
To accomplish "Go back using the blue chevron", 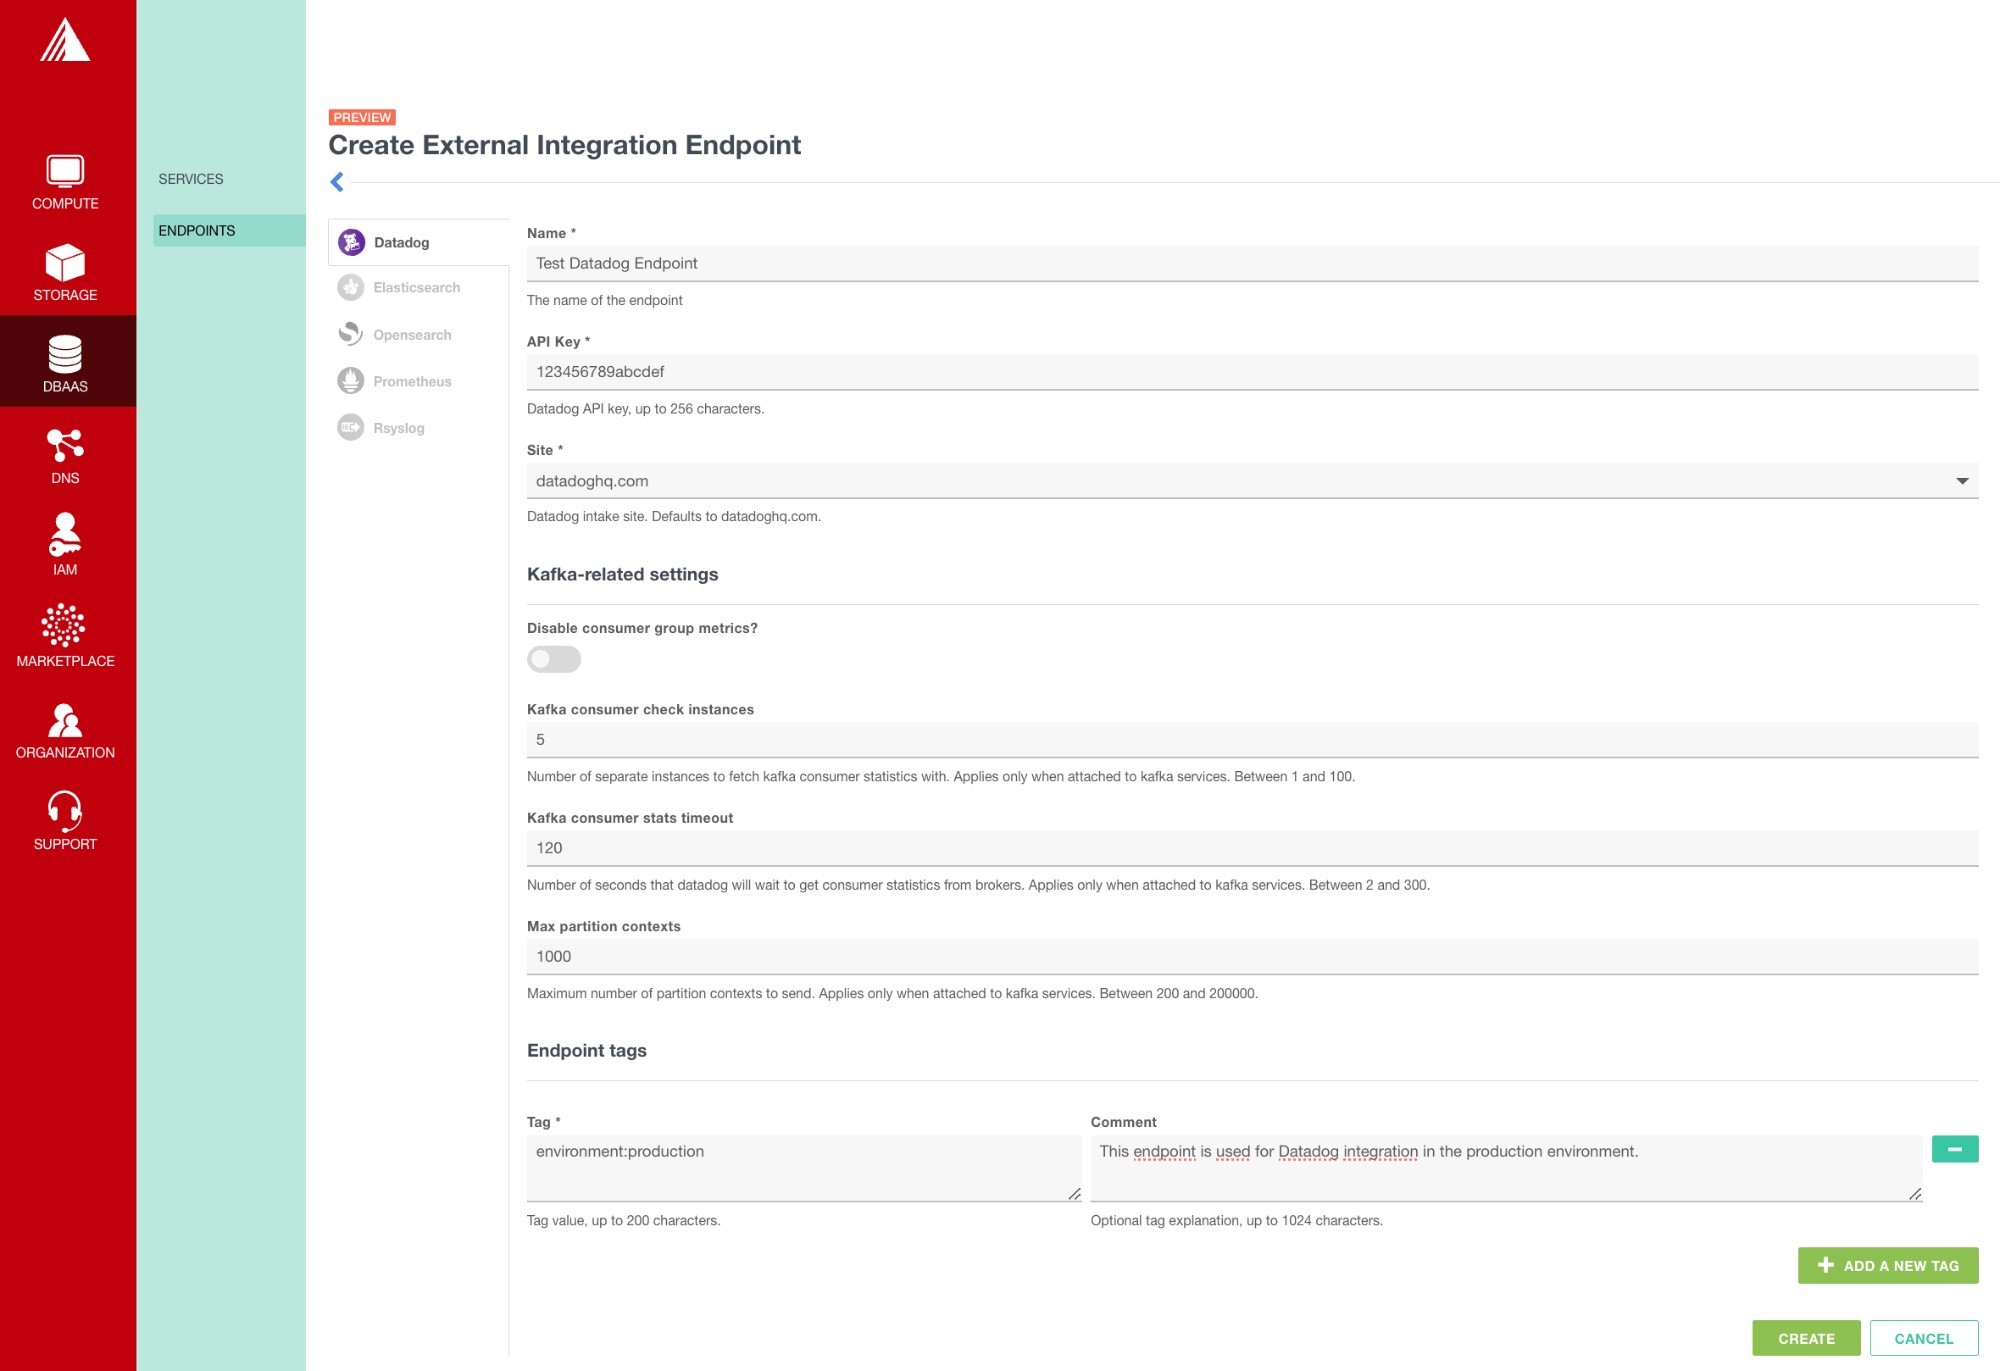I will [x=337, y=182].
